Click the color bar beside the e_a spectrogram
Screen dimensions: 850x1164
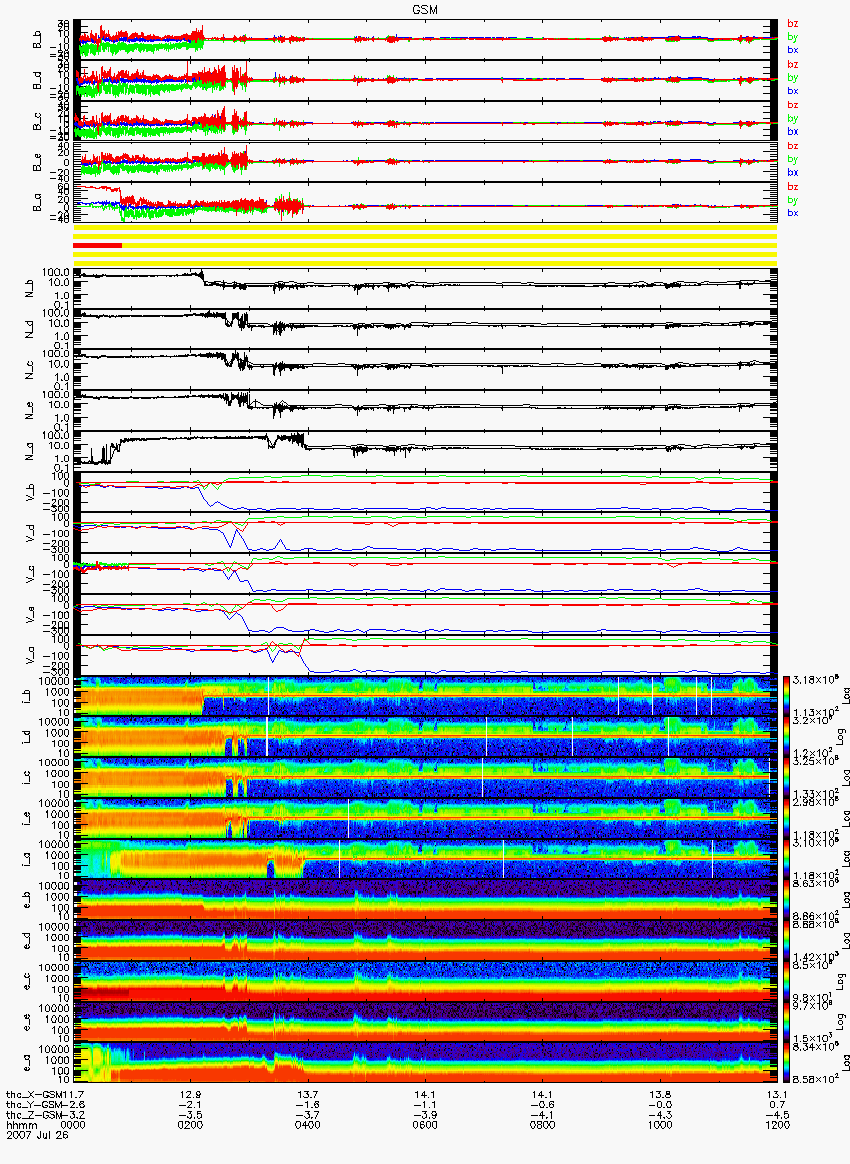[786, 1063]
